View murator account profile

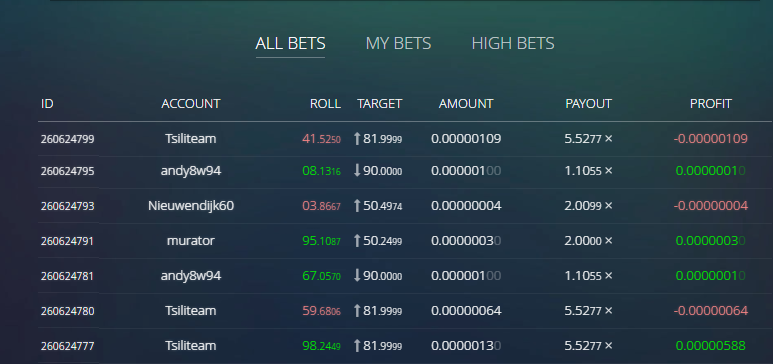tap(191, 241)
